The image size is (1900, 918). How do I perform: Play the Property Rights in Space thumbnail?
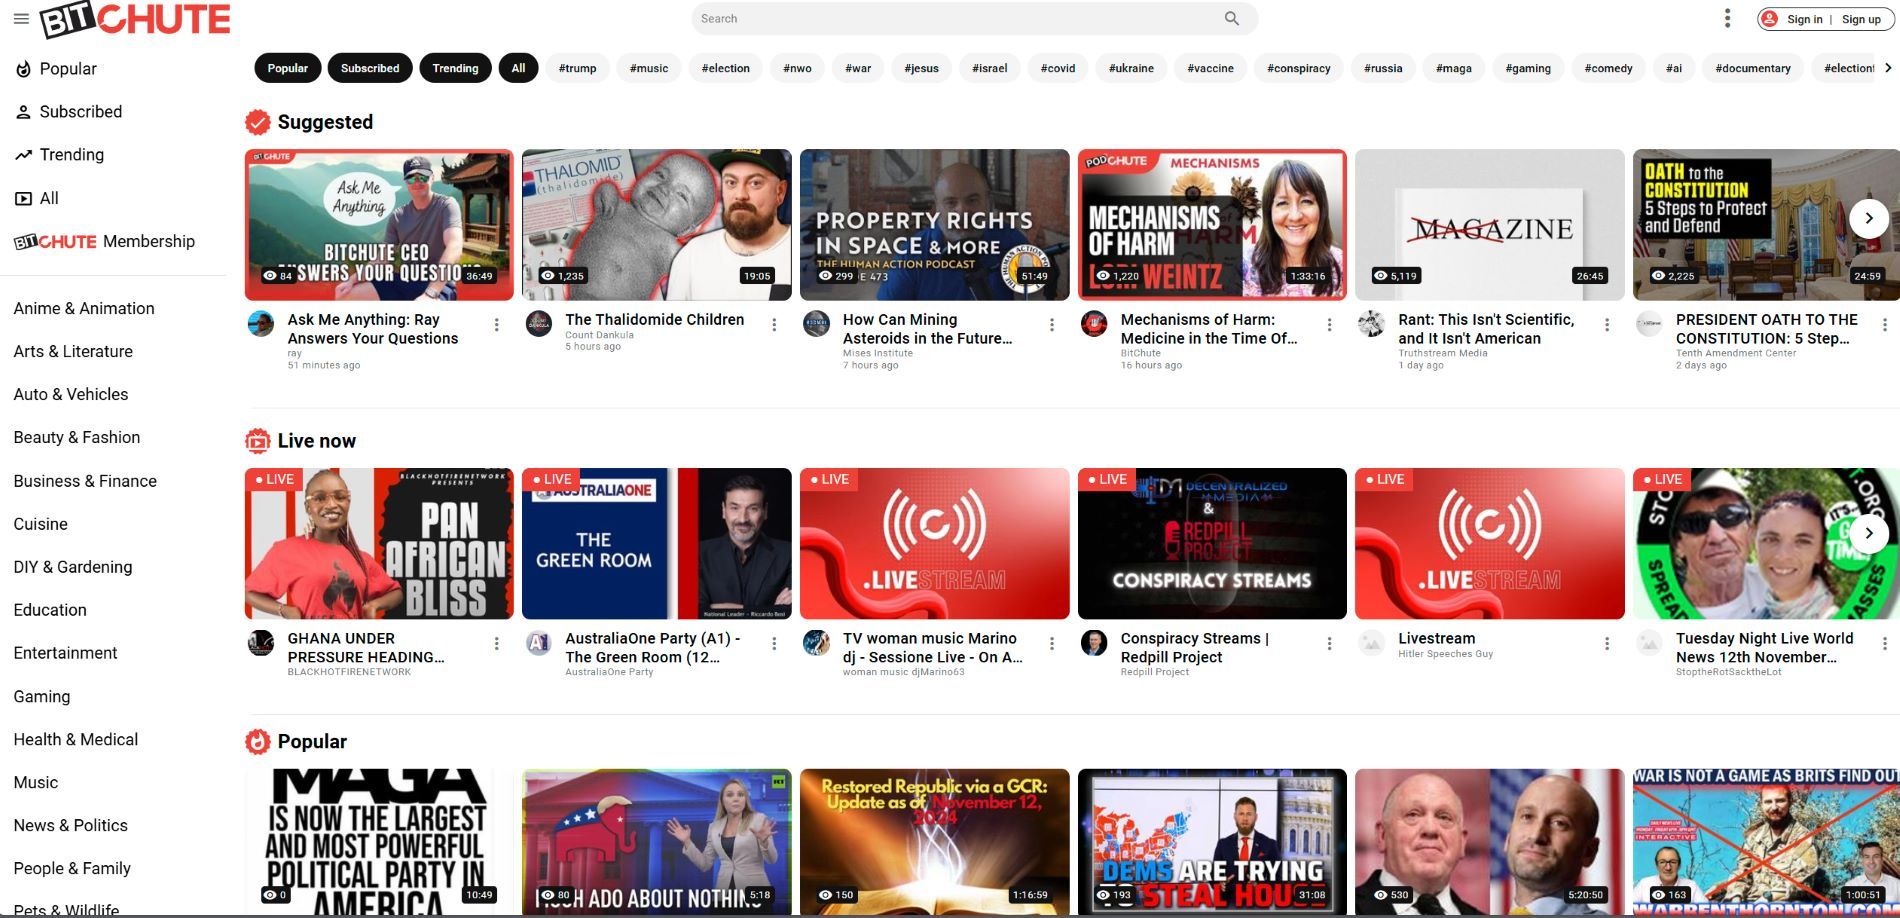click(x=935, y=225)
